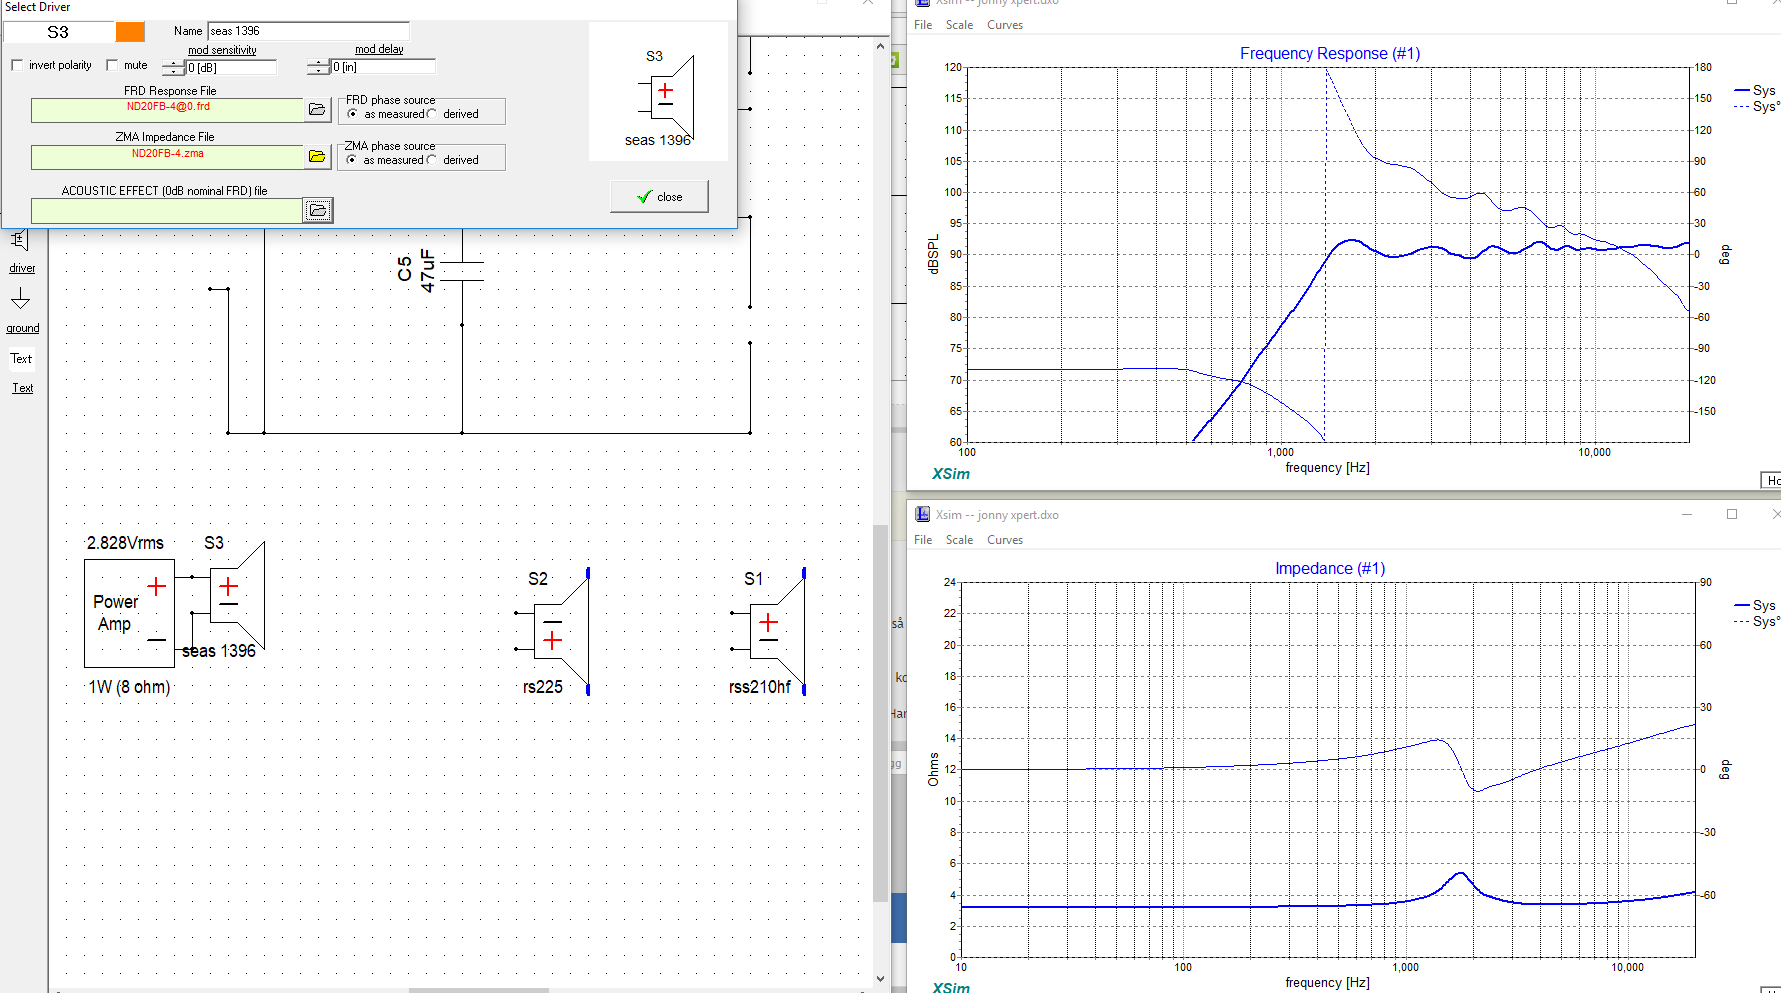
Task: Open File menu in Impedance window
Action: click(923, 540)
